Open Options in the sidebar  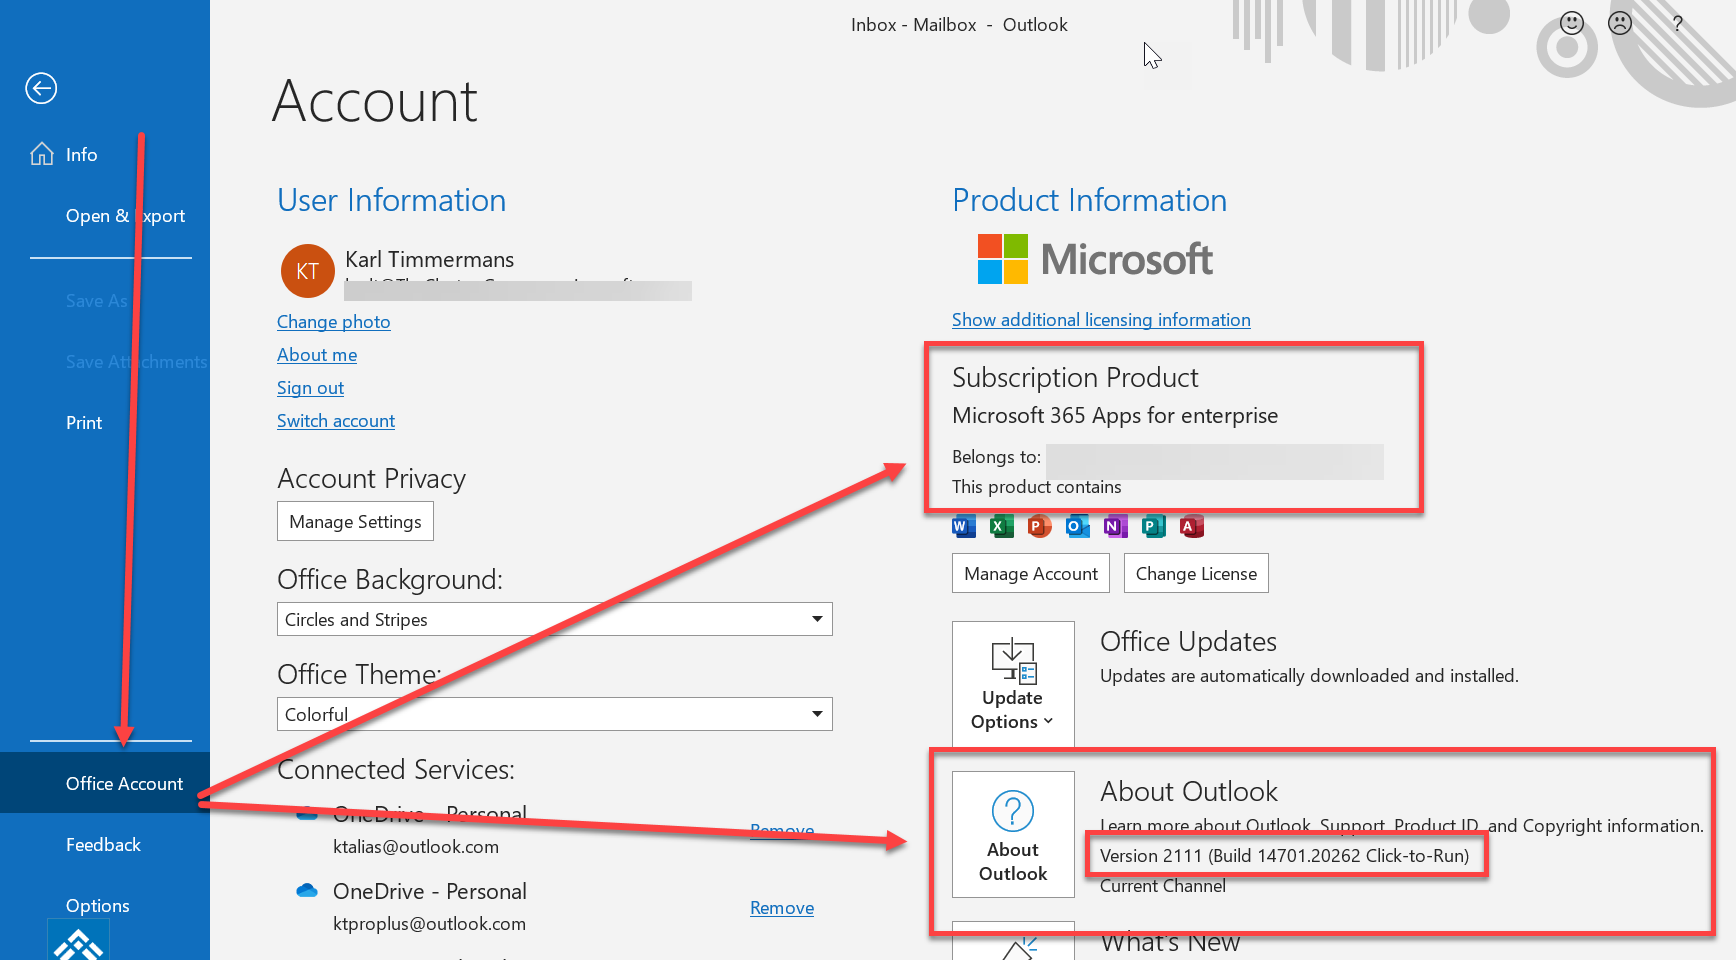105,905
